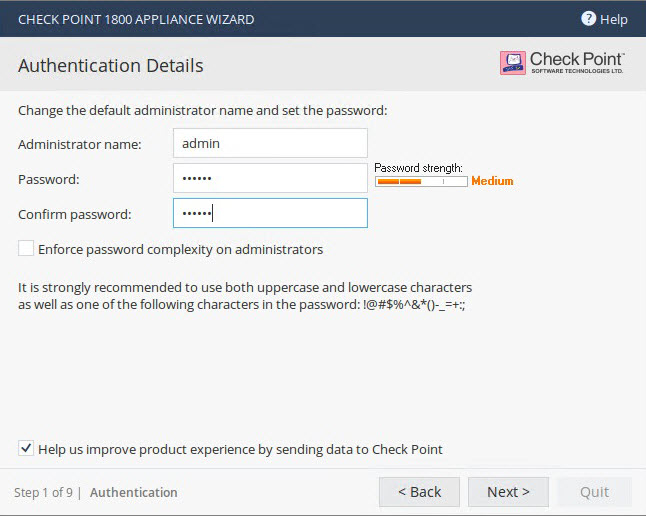The width and height of the screenshot is (646, 516).
Task: Go back with the Back button
Action: [419, 492]
